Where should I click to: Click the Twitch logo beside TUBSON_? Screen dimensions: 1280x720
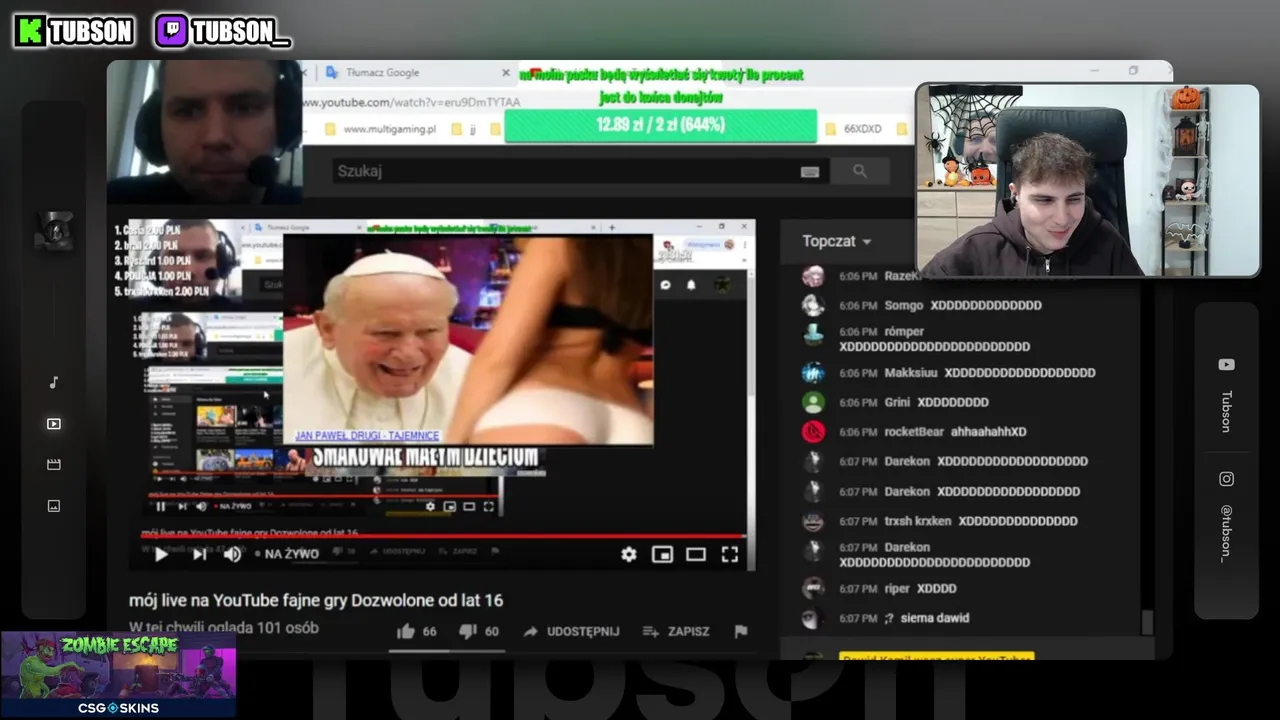click(x=171, y=31)
